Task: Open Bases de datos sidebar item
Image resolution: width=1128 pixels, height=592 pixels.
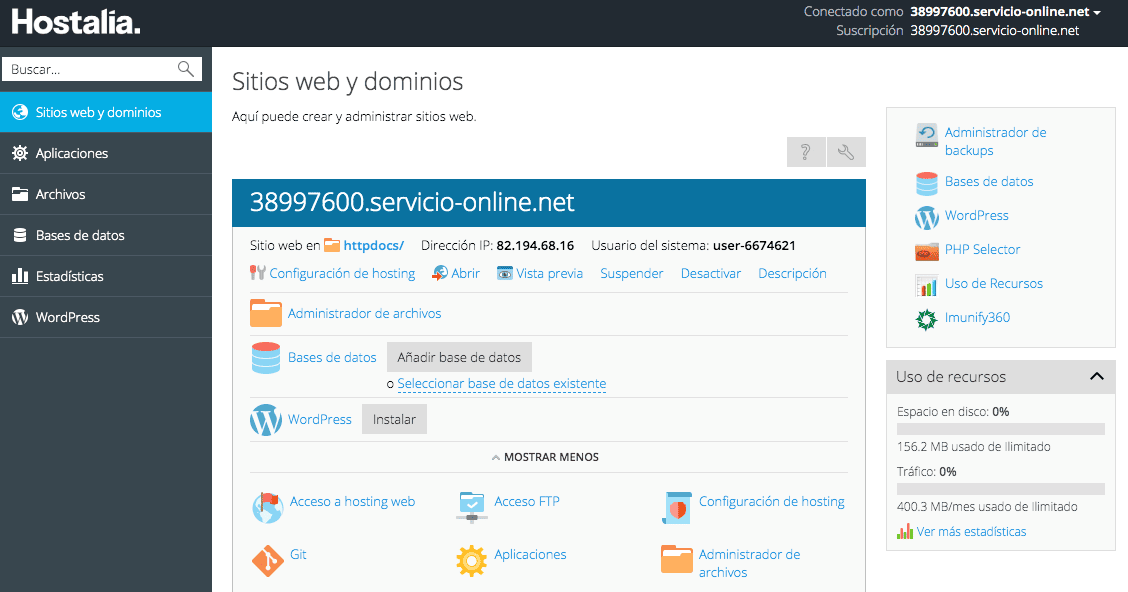Action: coord(106,235)
